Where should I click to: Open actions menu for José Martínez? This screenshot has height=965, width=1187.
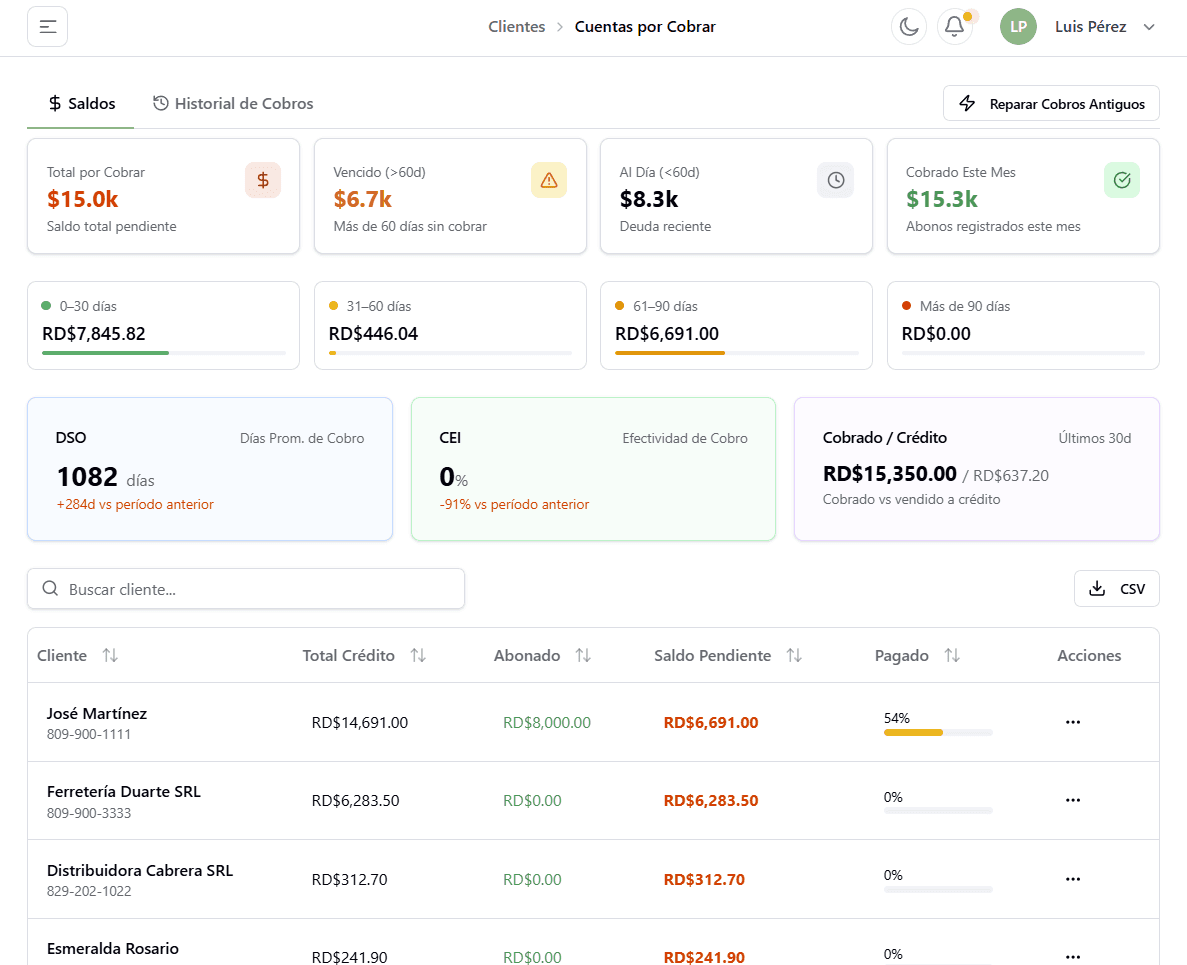coord(1073,722)
